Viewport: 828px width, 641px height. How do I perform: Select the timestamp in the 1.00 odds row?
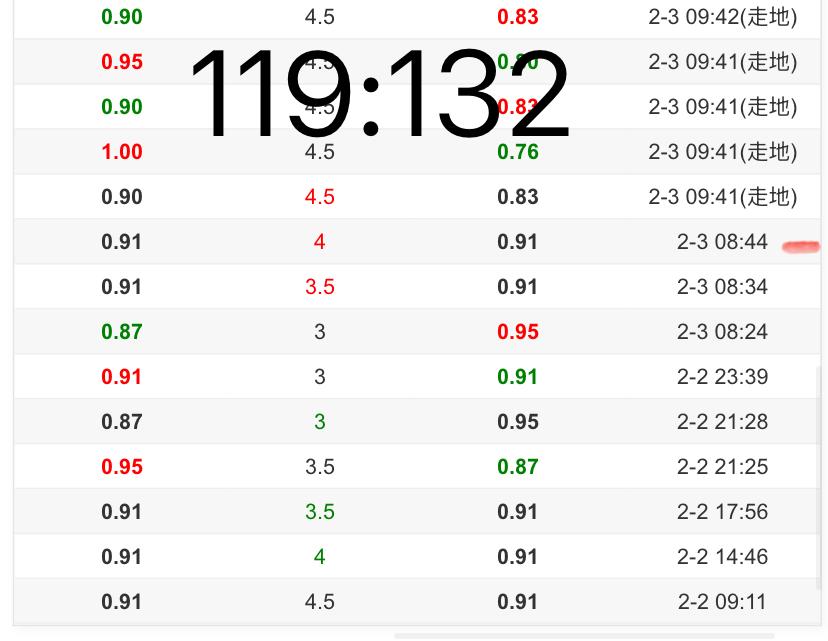point(722,152)
